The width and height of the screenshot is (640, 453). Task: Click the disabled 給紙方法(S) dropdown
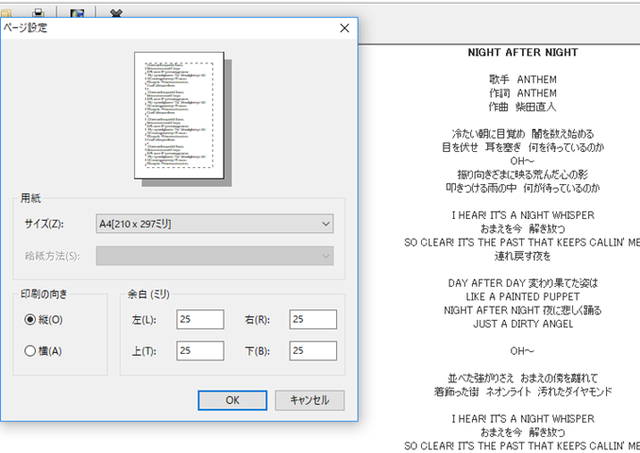pyautogui.click(x=215, y=256)
